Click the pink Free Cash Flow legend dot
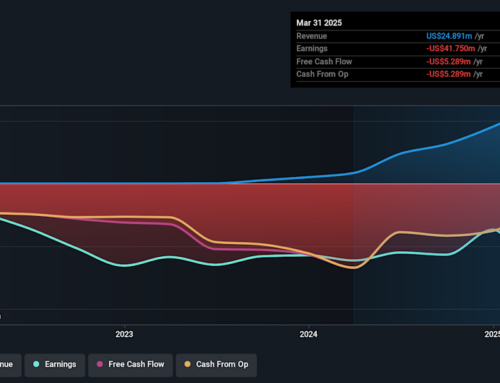 [x=100, y=364]
